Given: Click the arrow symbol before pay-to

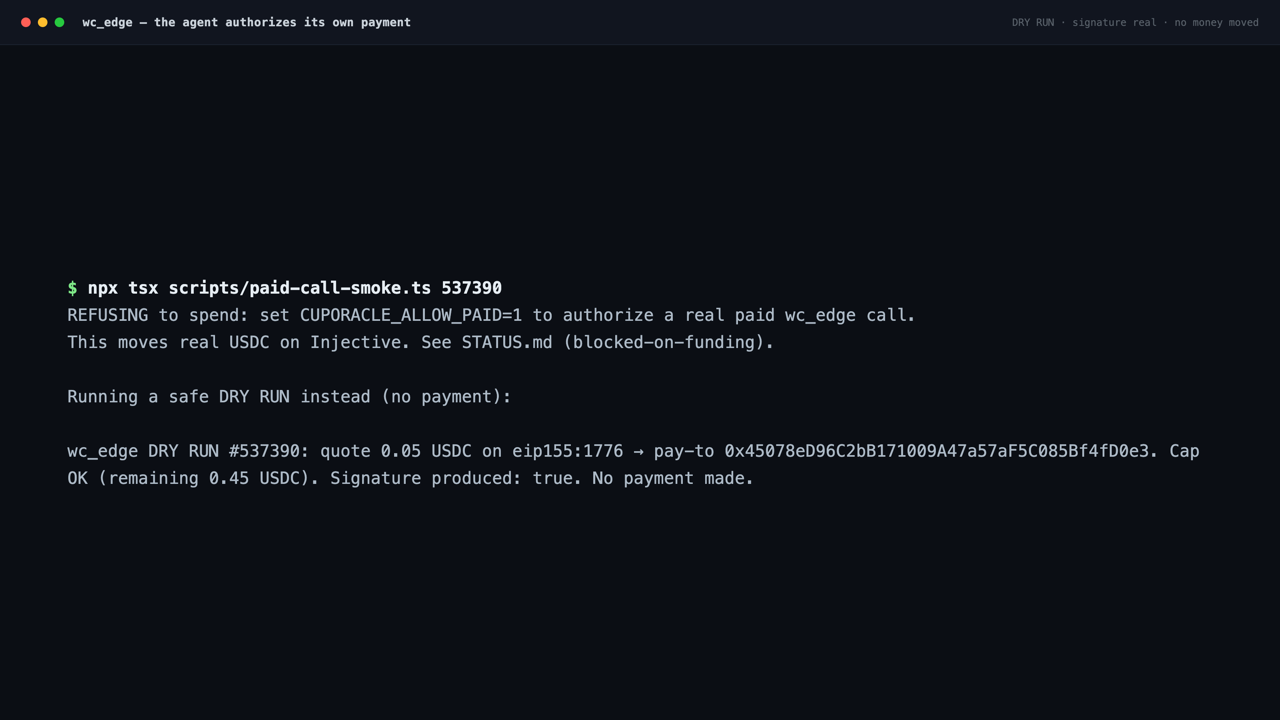Looking at the screenshot, I should click(x=638, y=451).
